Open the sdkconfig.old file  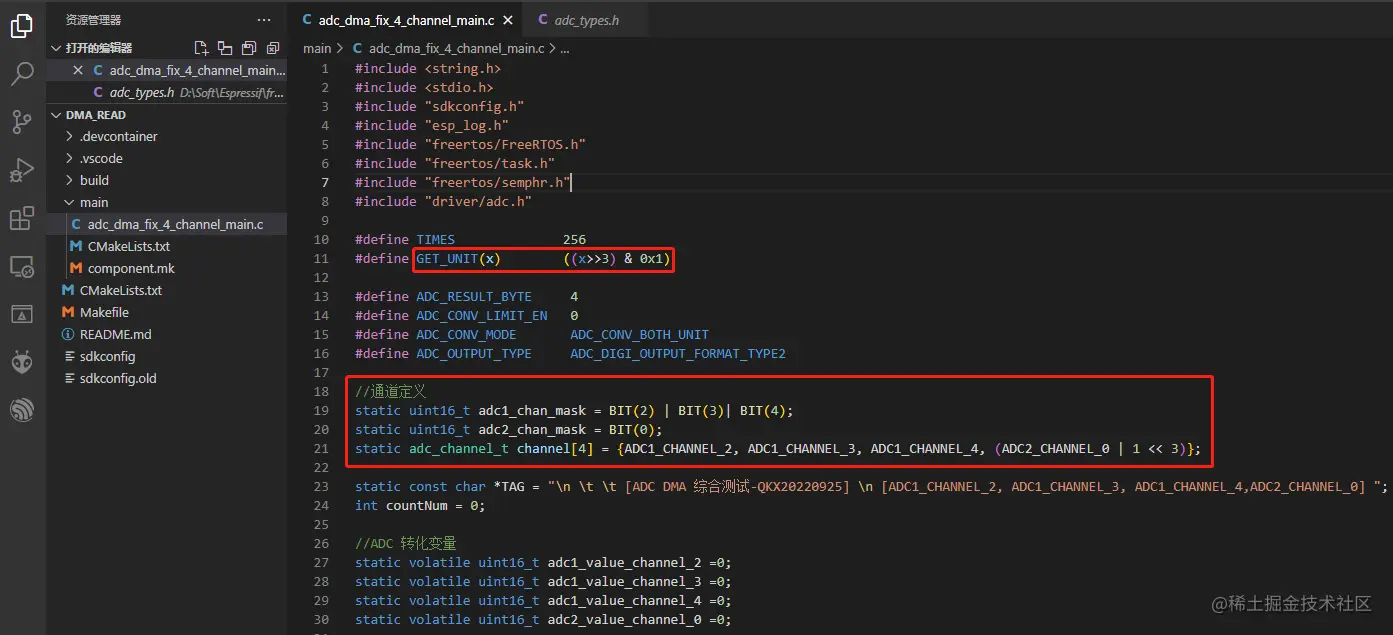118,378
